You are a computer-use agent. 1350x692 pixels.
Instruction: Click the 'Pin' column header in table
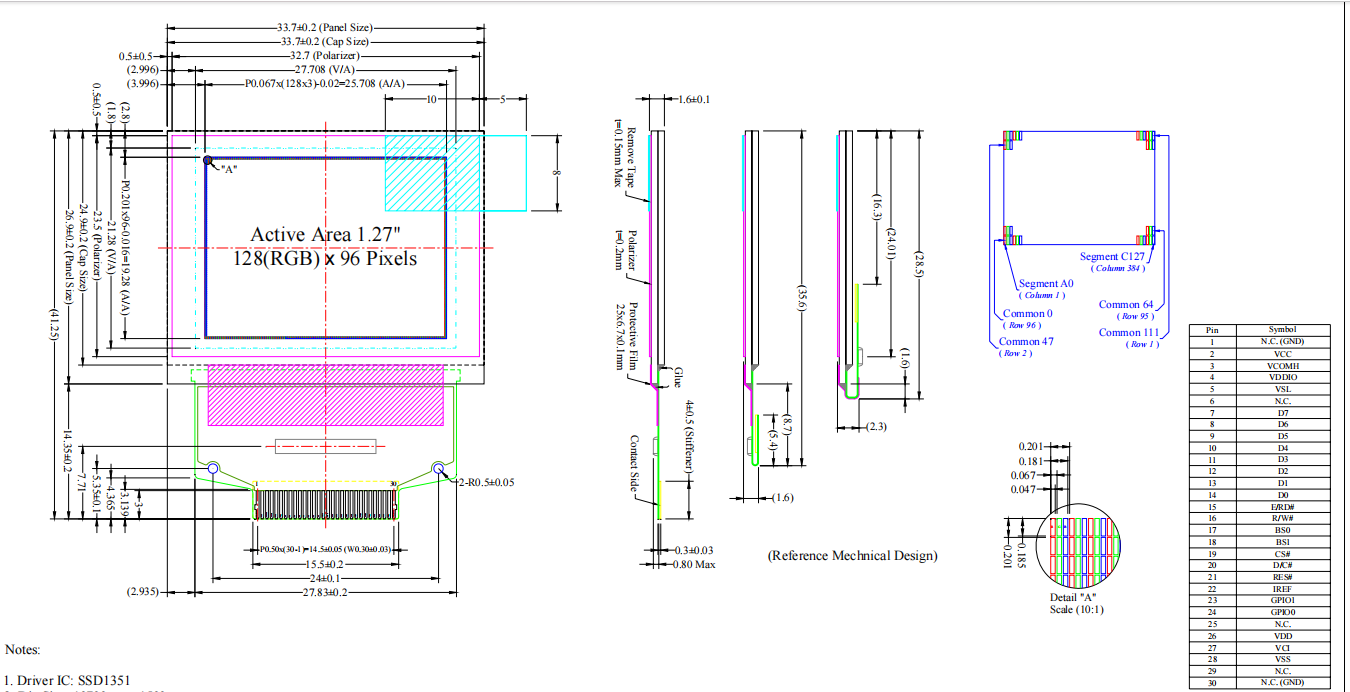pos(1212,329)
